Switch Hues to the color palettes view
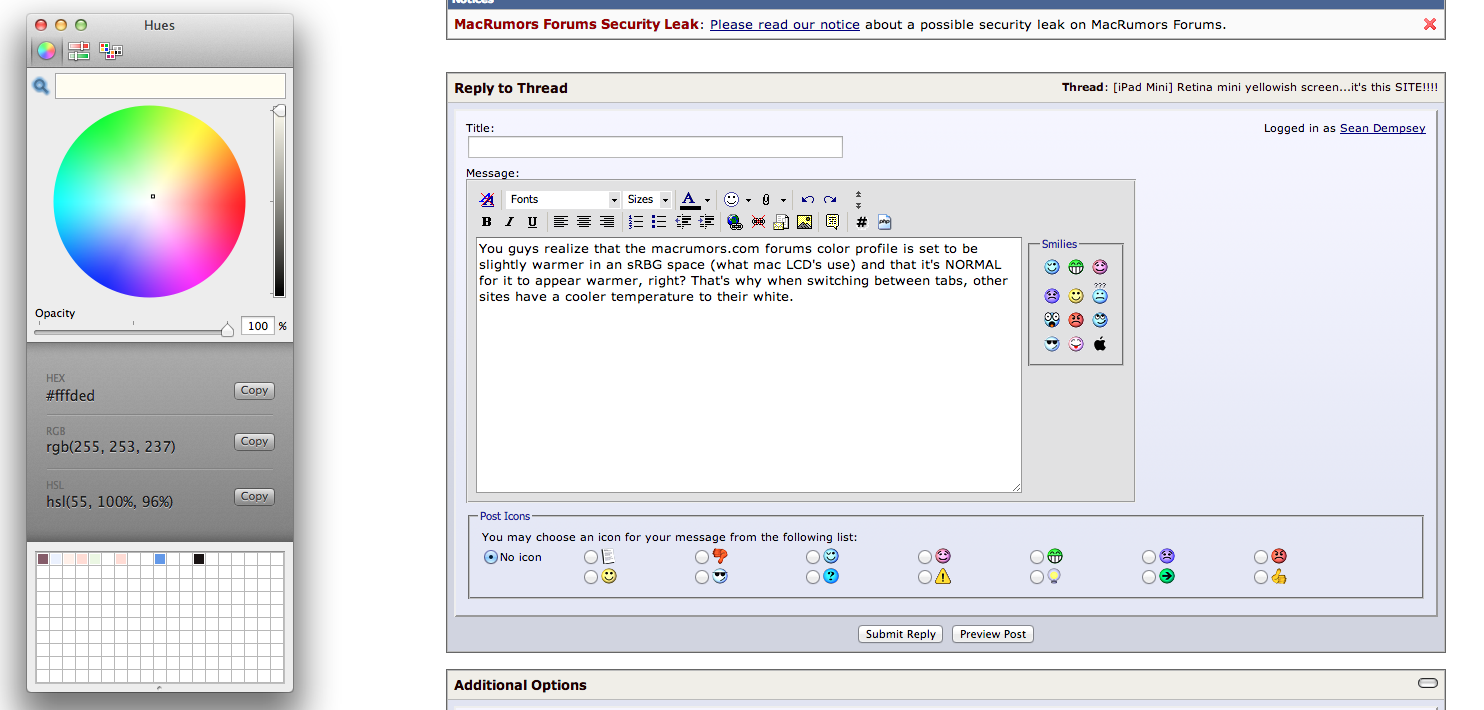The image size is (1484, 710). click(111, 51)
